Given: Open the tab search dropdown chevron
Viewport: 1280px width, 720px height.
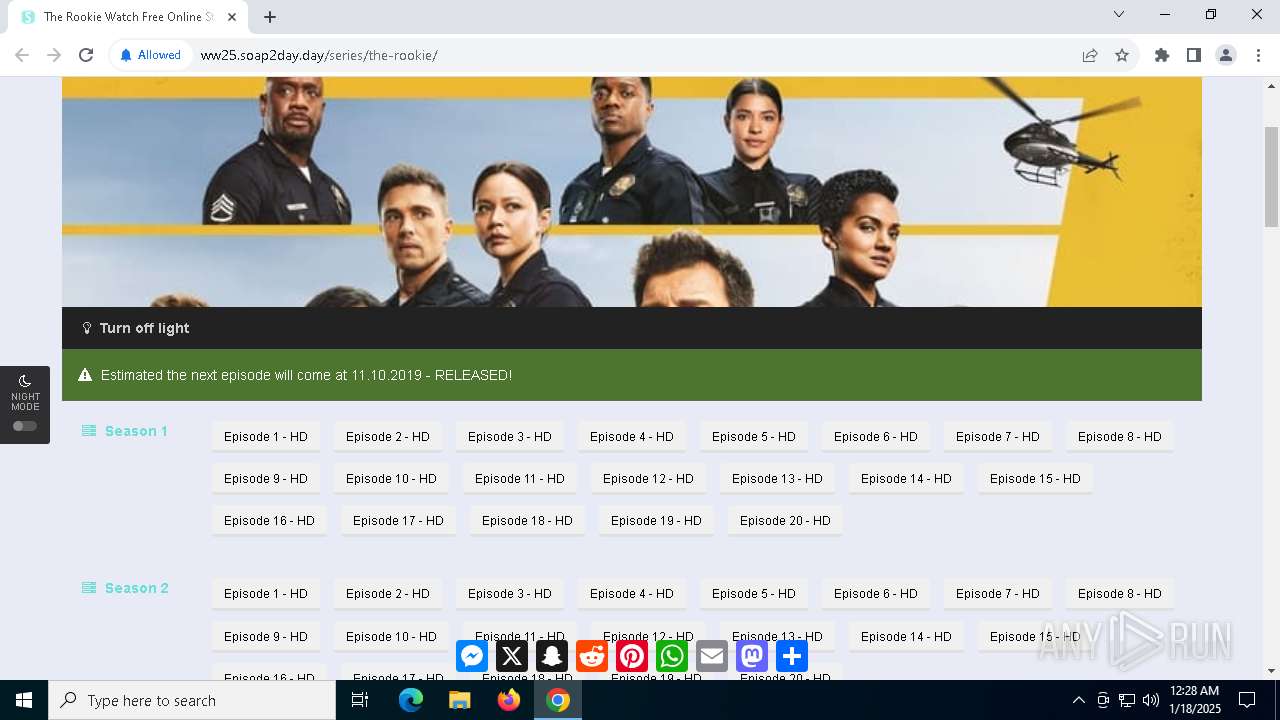Looking at the screenshot, I should point(1119,14).
